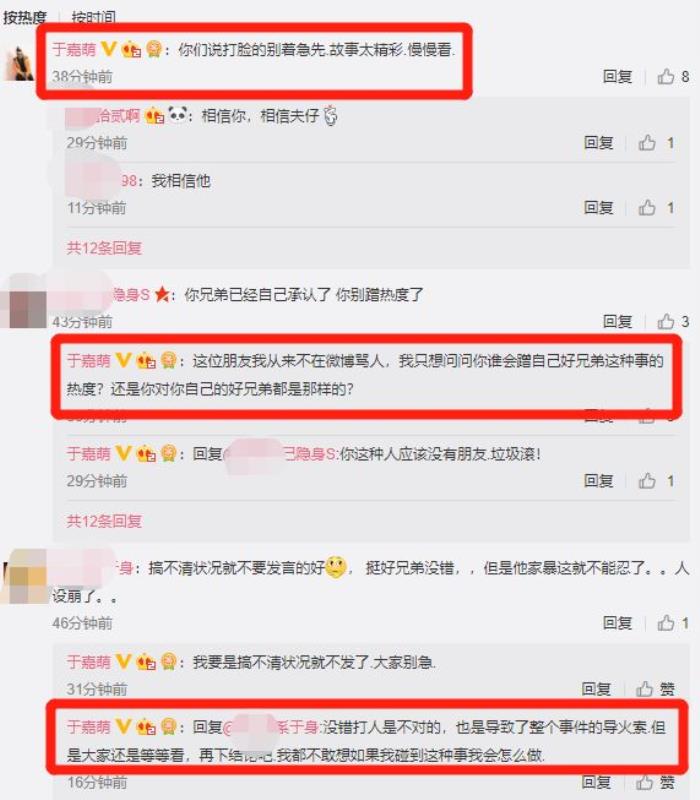The width and height of the screenshot is (700, 800).
Task: Like the 搞不清状况 comment posted 46 minutes ago
Action: (666, 622)
